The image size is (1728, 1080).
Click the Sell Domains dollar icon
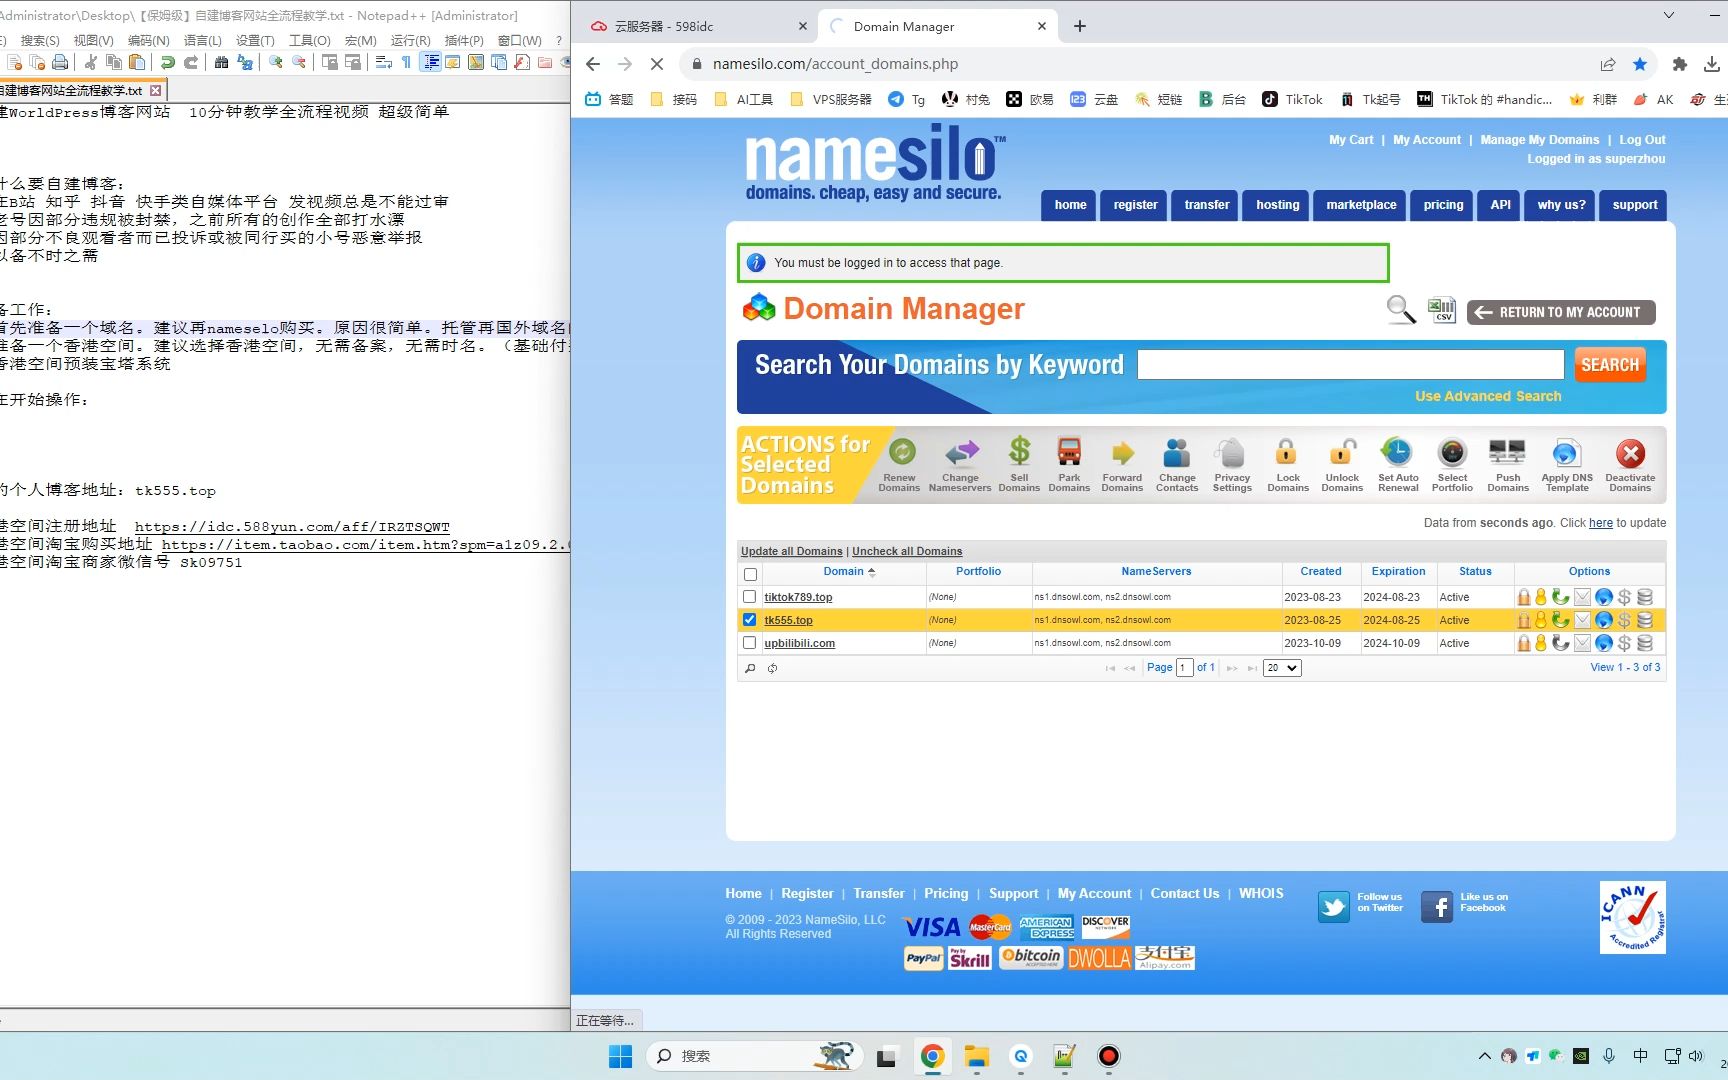tap(1019, 452)
